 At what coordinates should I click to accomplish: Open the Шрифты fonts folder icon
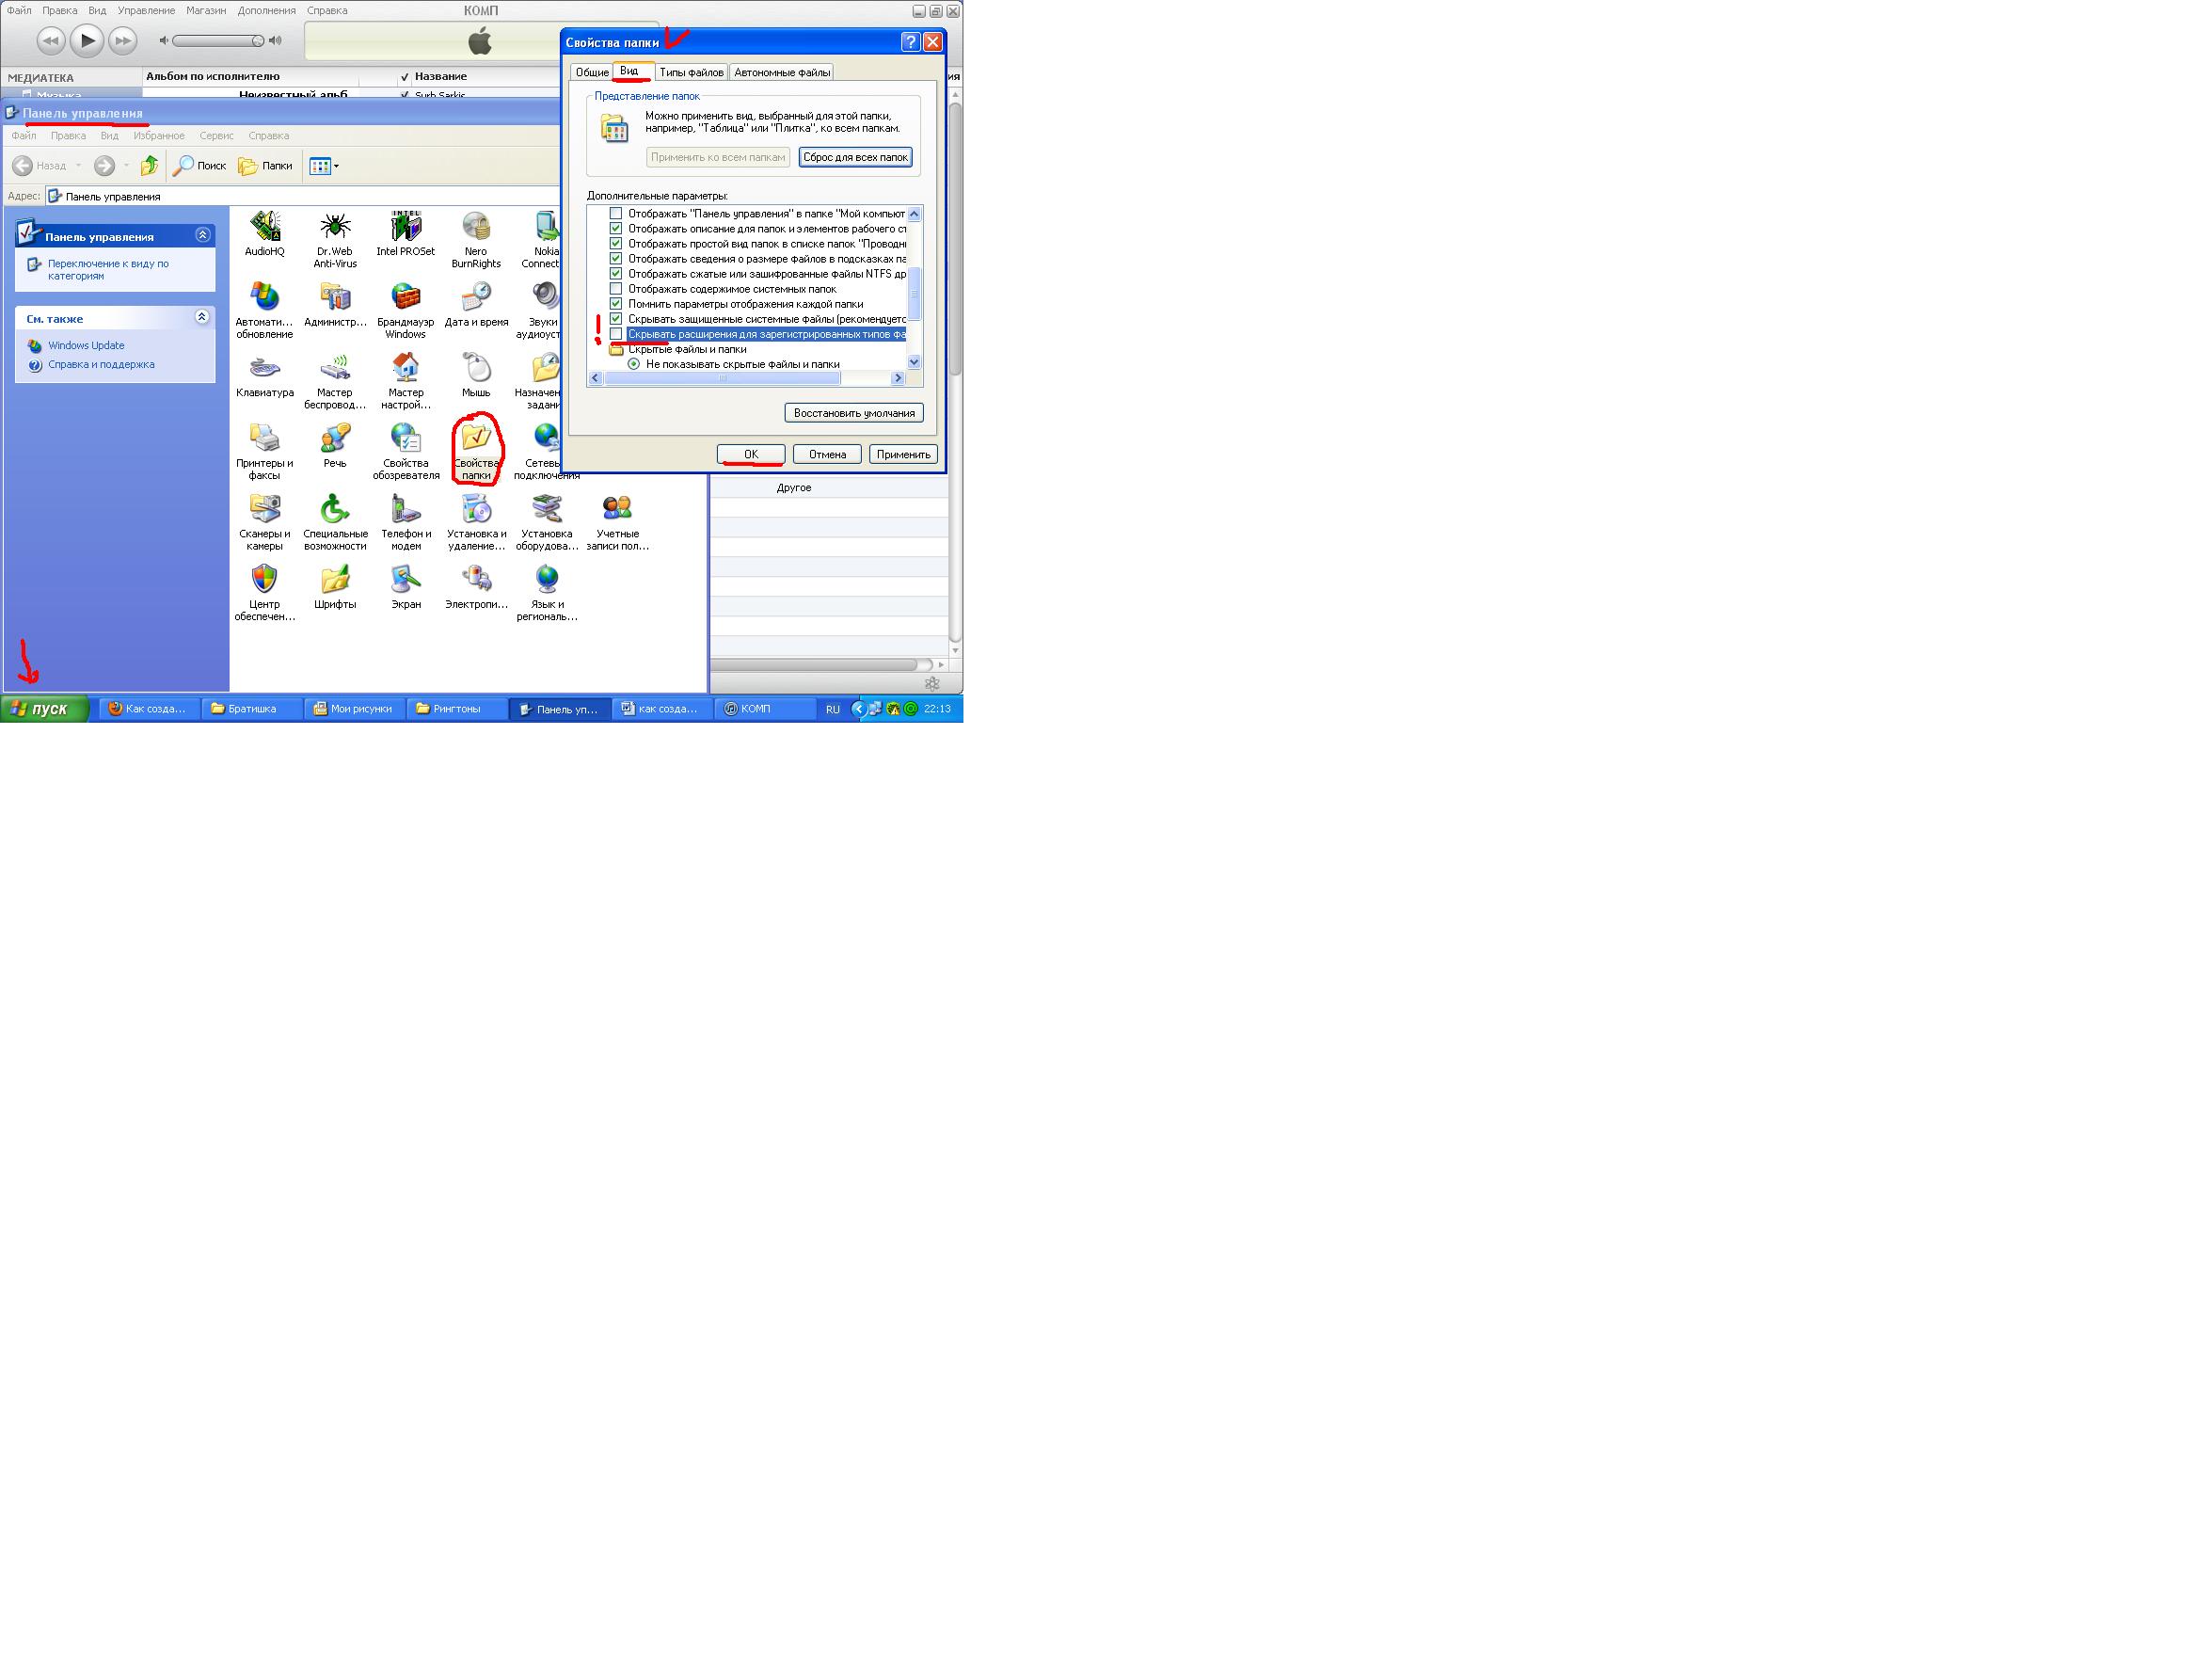pos(335,580)
